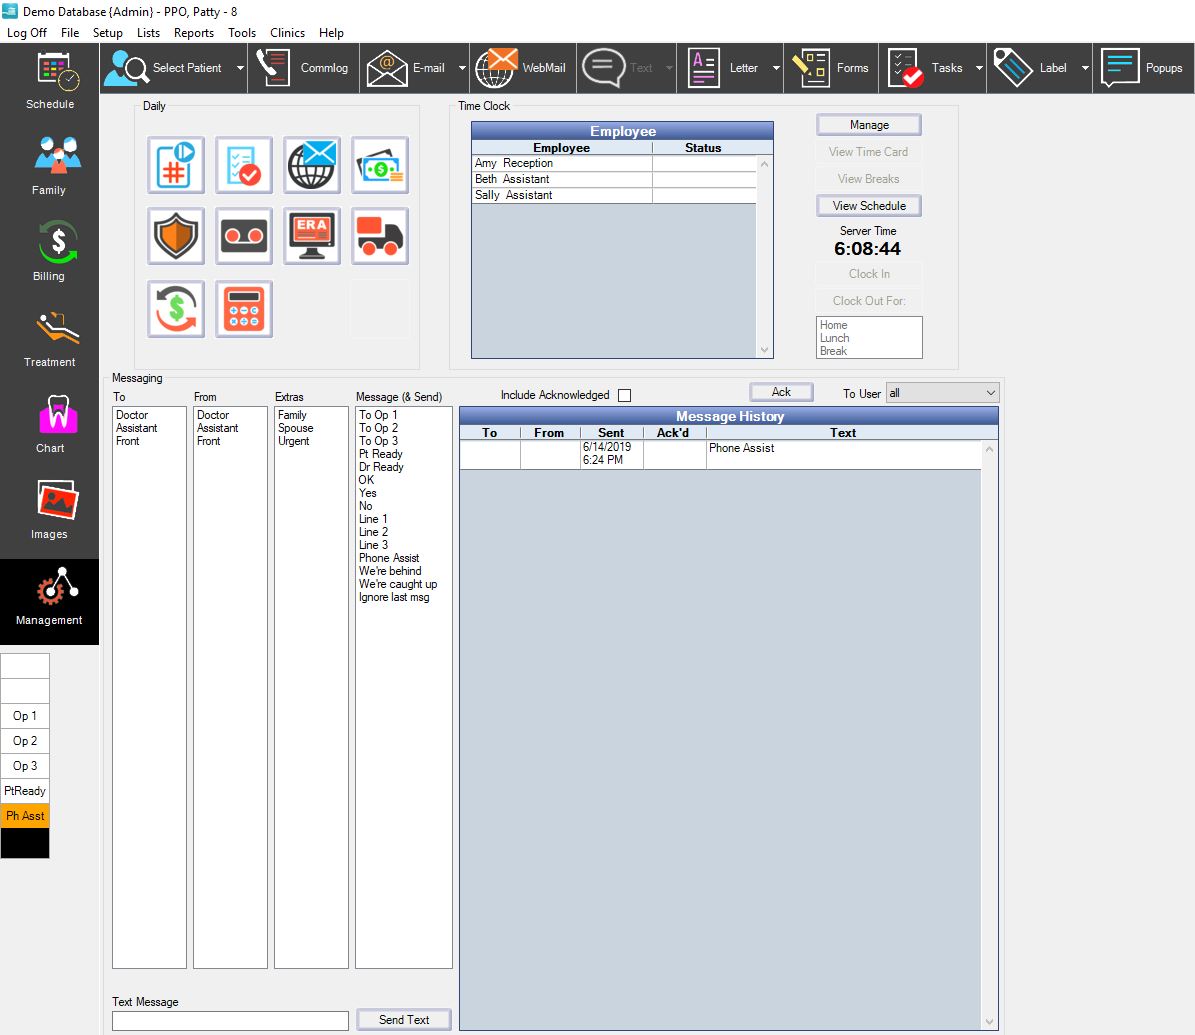Open Popups from the toolbar
This screenshot has width=1195, height=1035.
pyautogui.click(x=1143, y=67)
